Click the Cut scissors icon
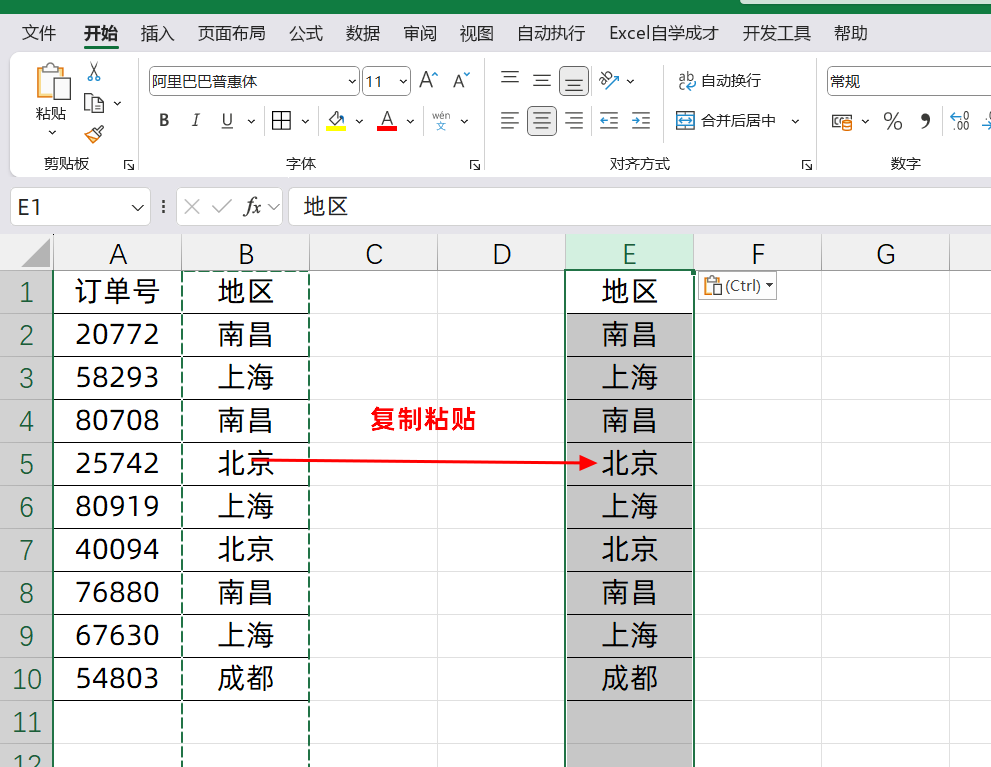This screenshot has width=991, height=767. click(94, 71)
